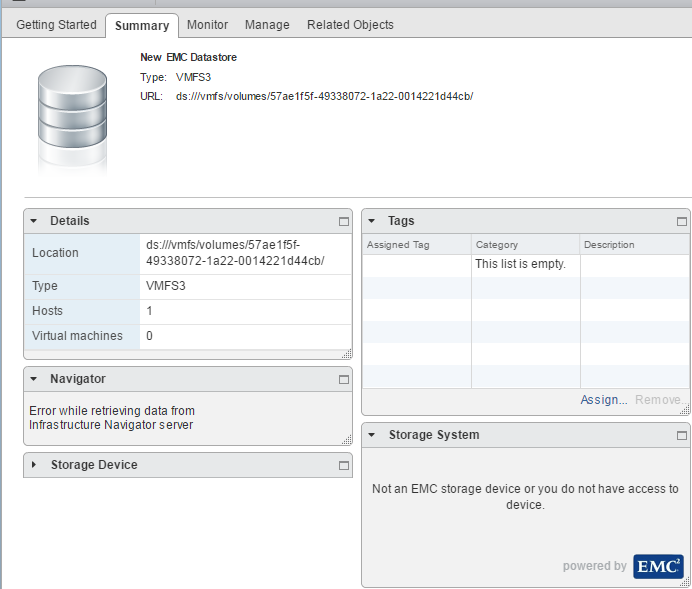
Task: Click the Assign... tag link
Action: (x=603, y=400)
